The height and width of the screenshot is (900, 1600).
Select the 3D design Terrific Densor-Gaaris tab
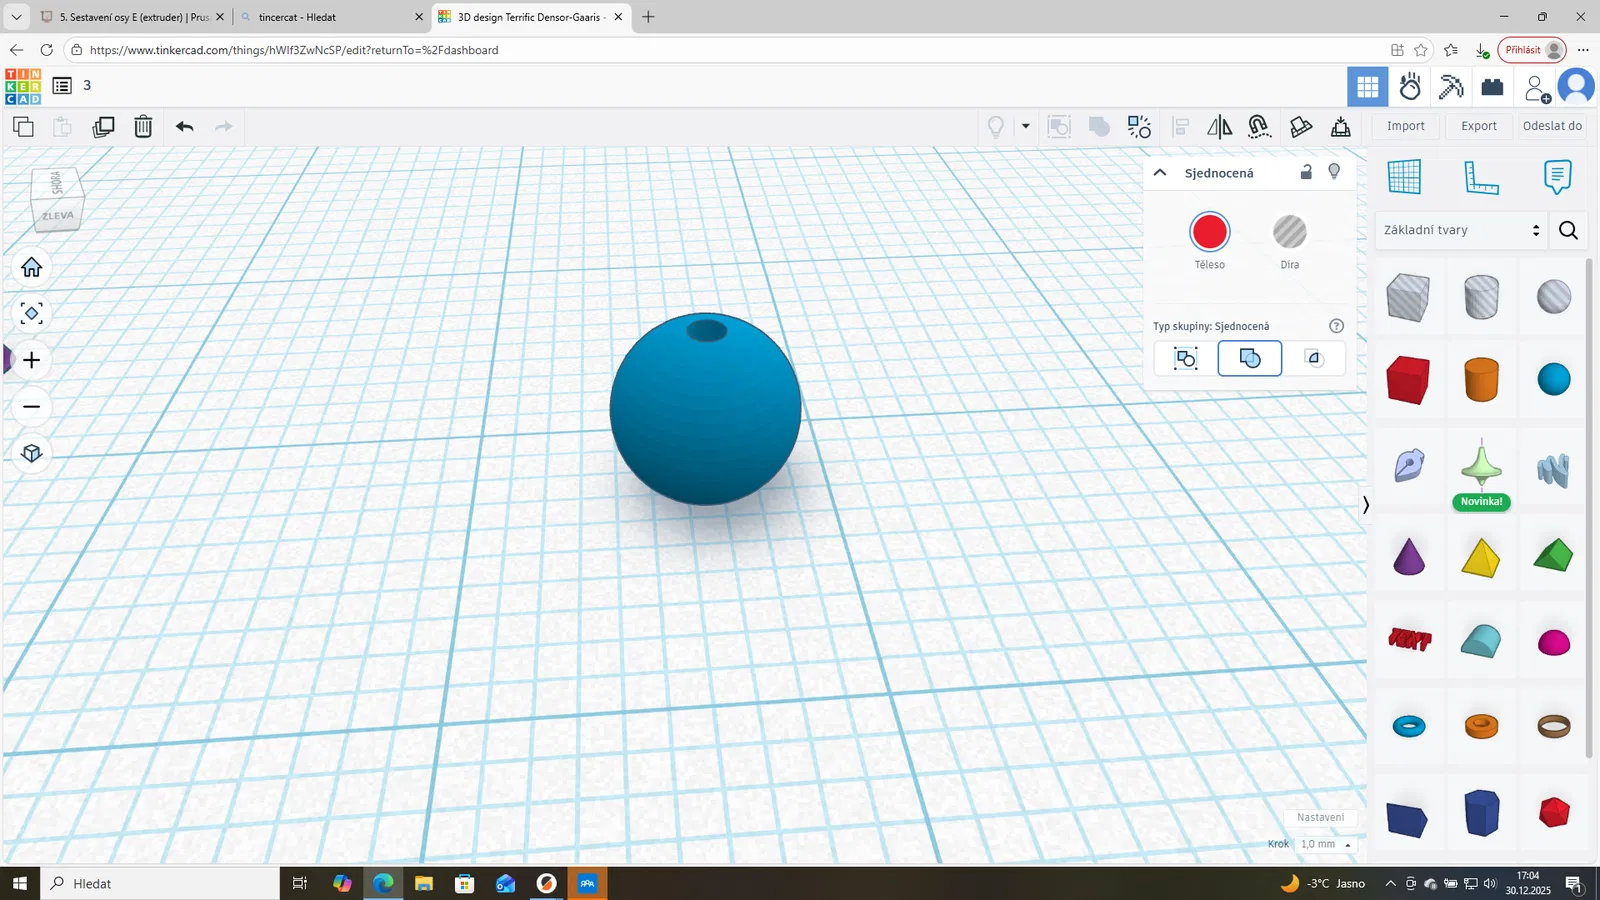coord(532,17)
